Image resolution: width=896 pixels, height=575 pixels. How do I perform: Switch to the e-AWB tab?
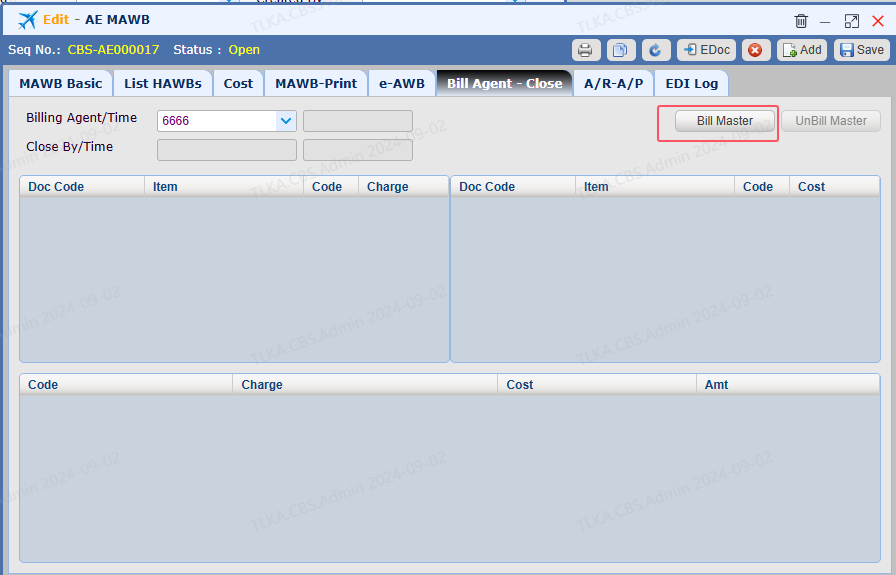tap(402, 83)
